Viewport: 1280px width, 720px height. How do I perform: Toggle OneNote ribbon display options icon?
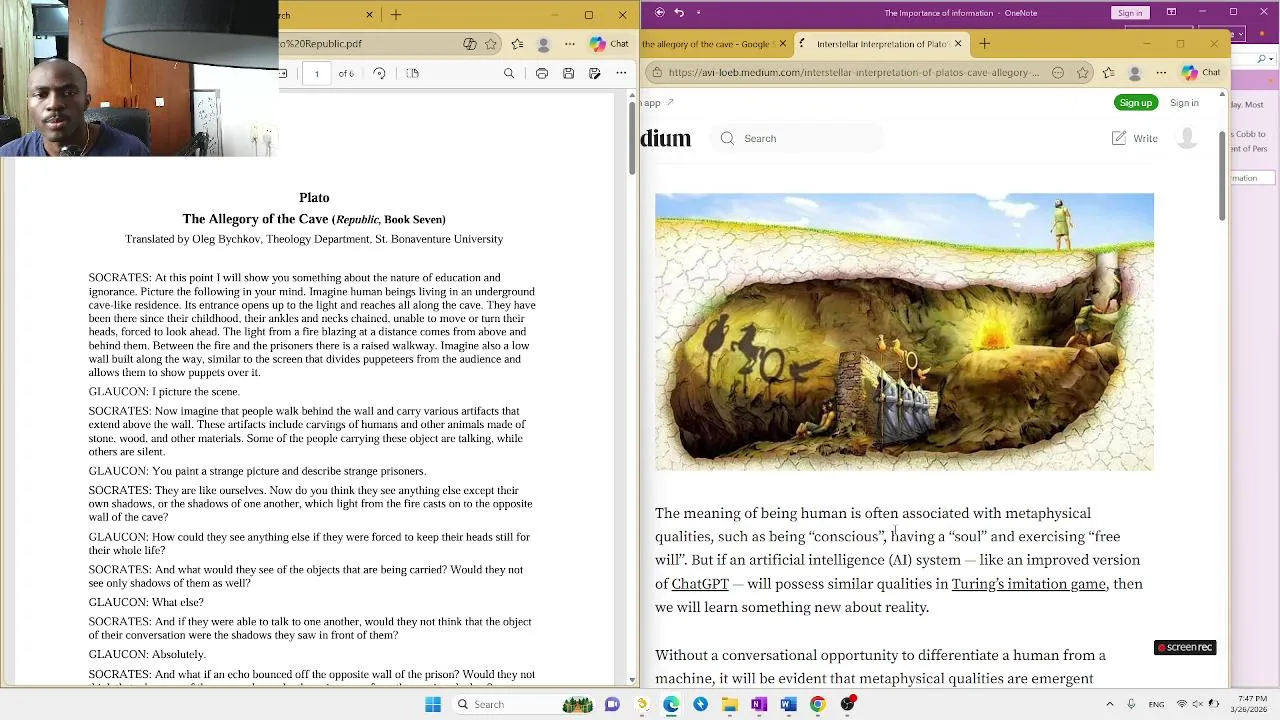tap(1171, 13)
